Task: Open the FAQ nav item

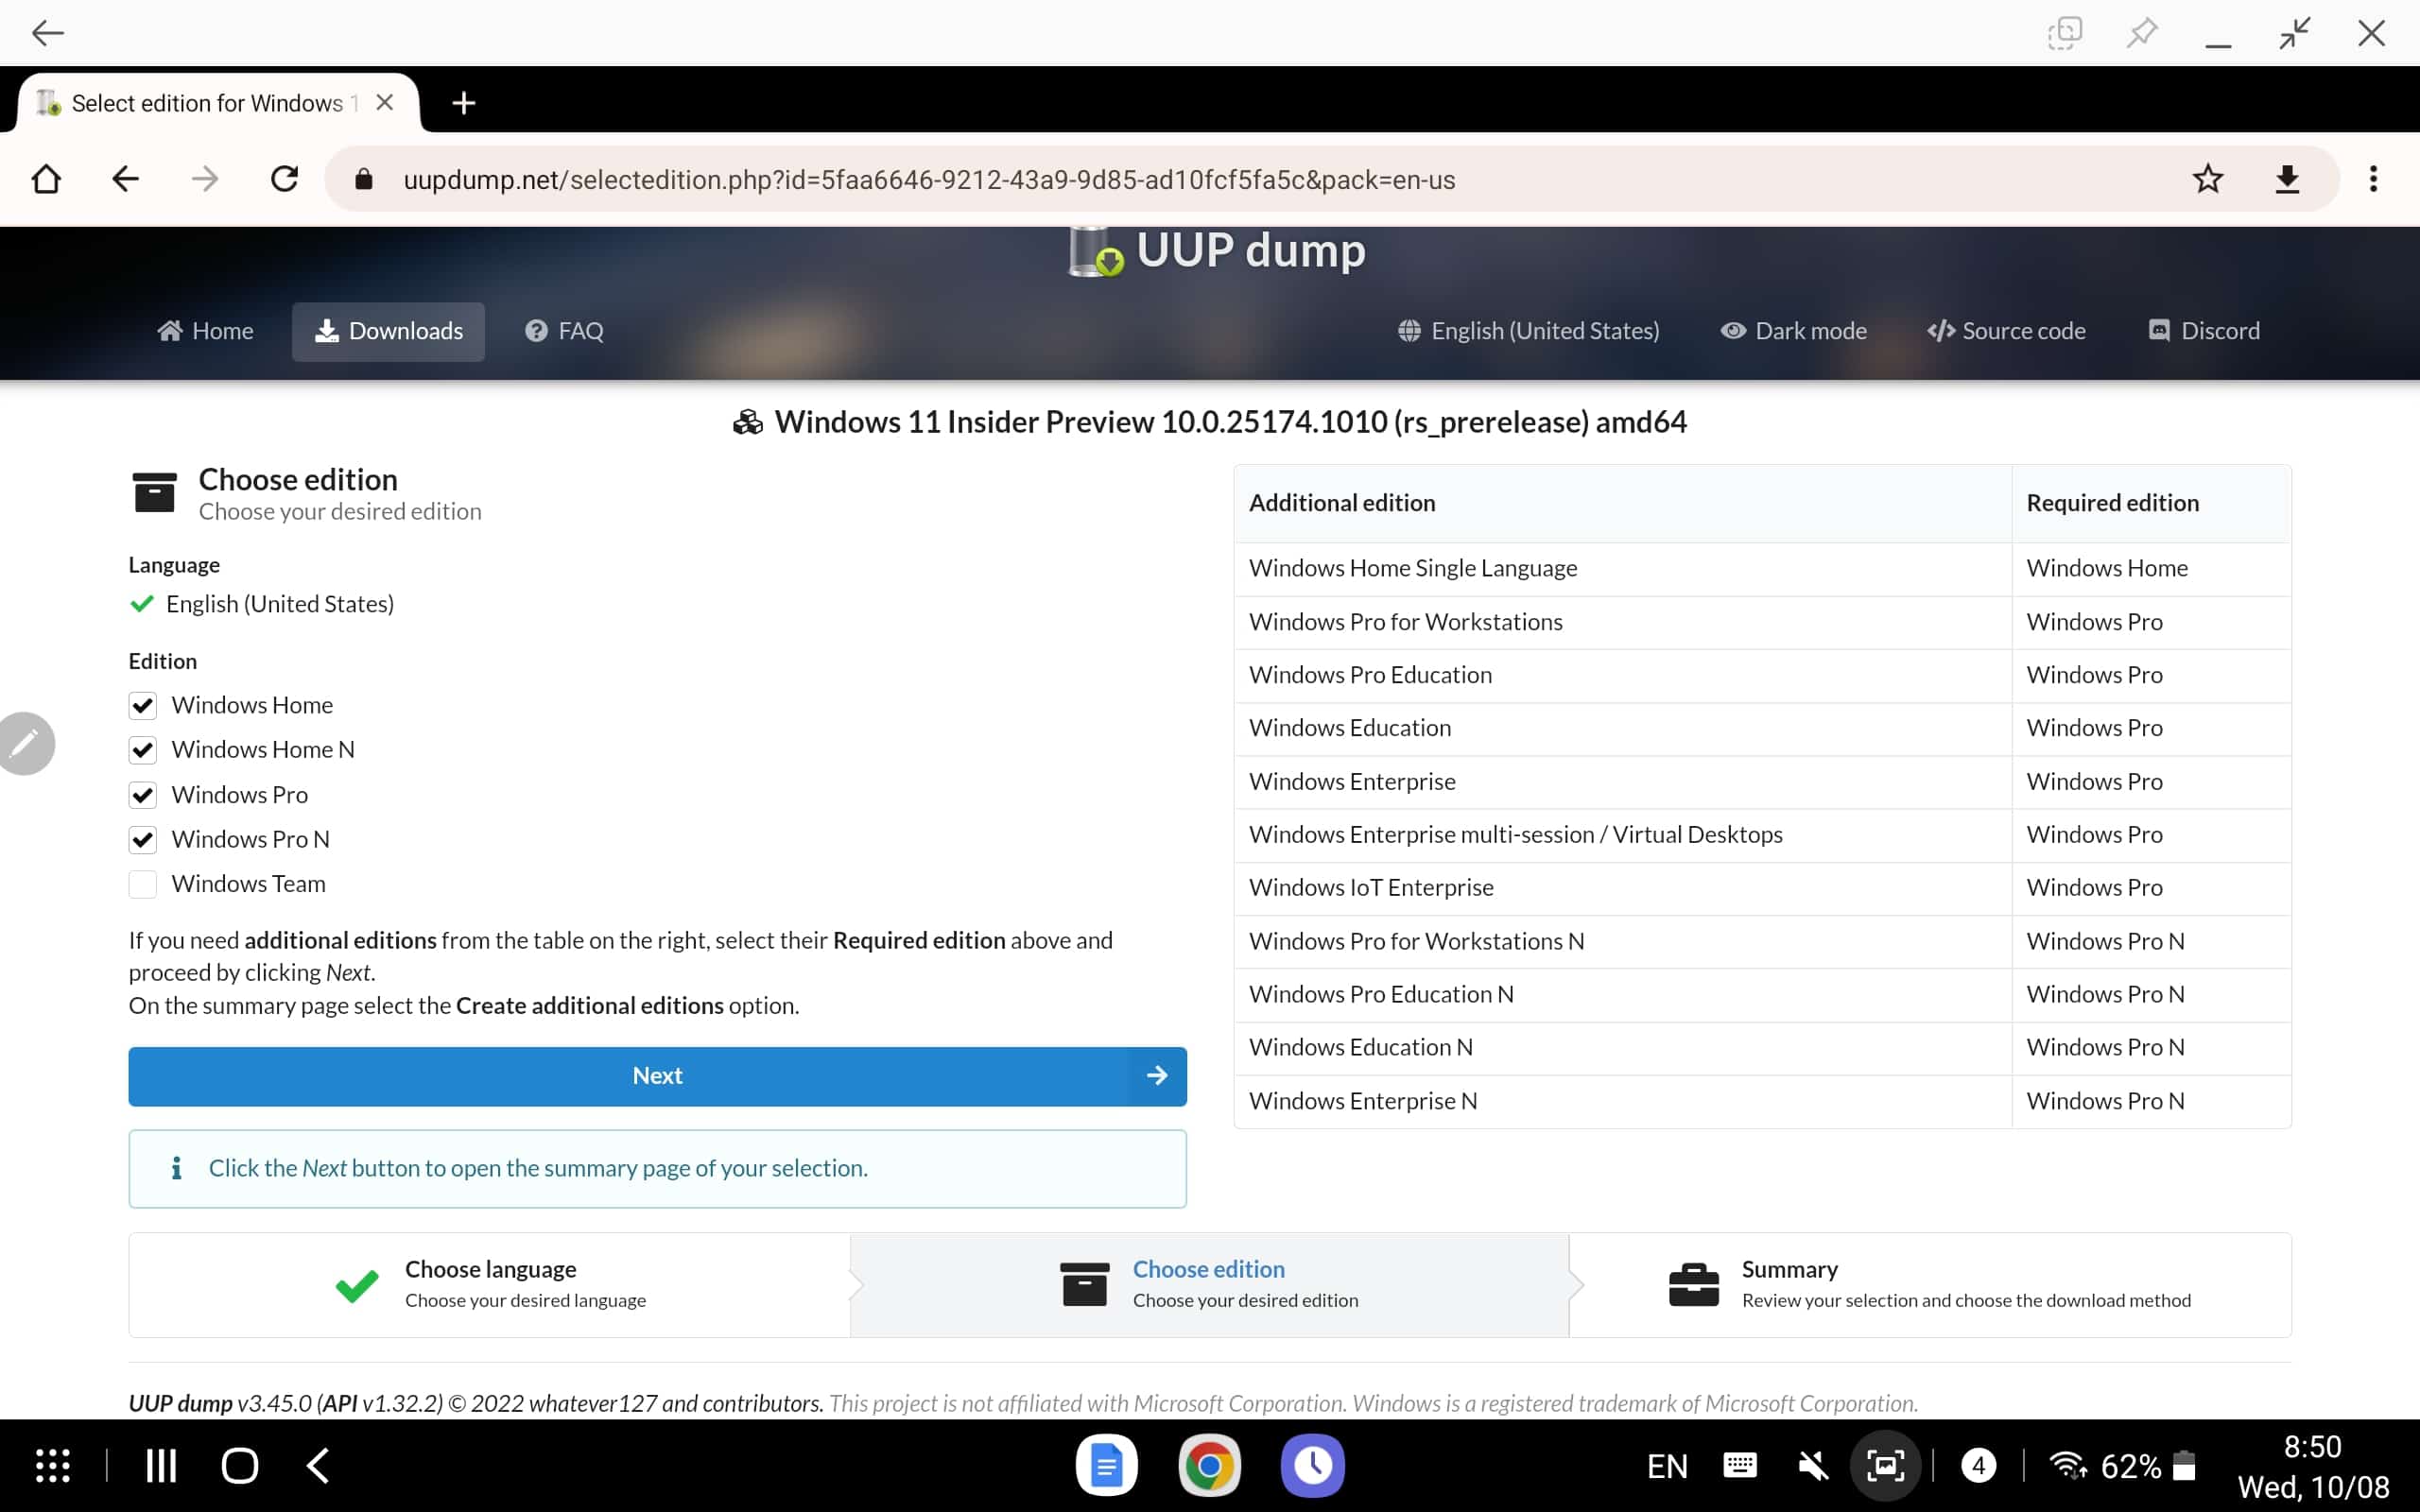Action: point(564,331)
